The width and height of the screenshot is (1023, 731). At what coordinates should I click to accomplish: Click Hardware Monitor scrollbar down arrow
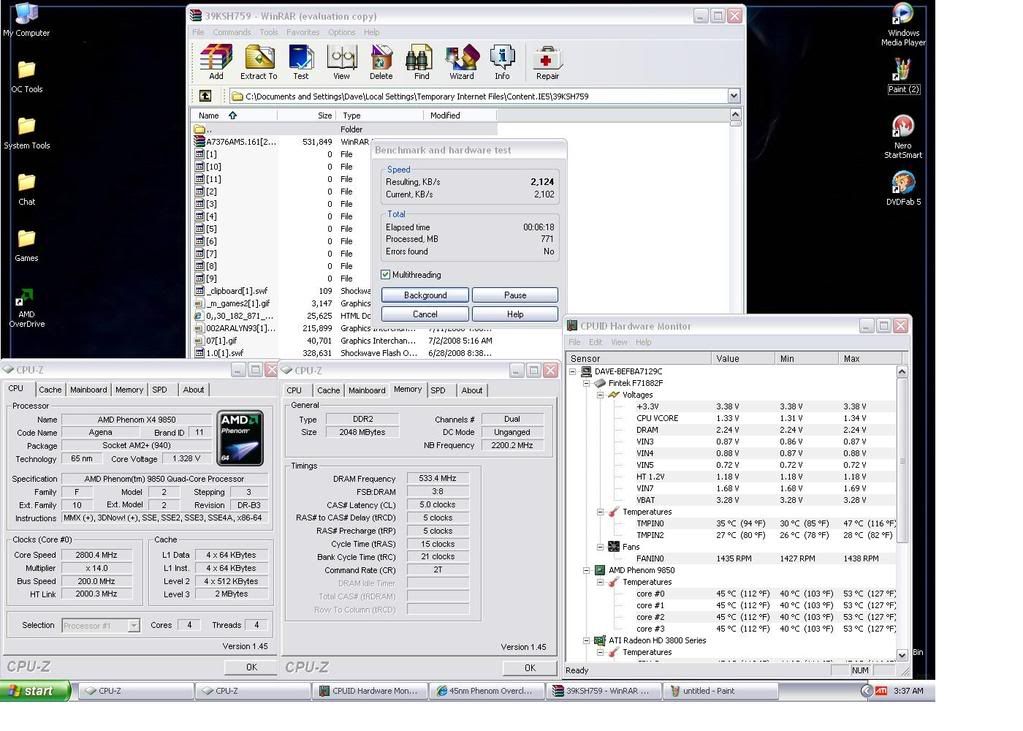902,655
